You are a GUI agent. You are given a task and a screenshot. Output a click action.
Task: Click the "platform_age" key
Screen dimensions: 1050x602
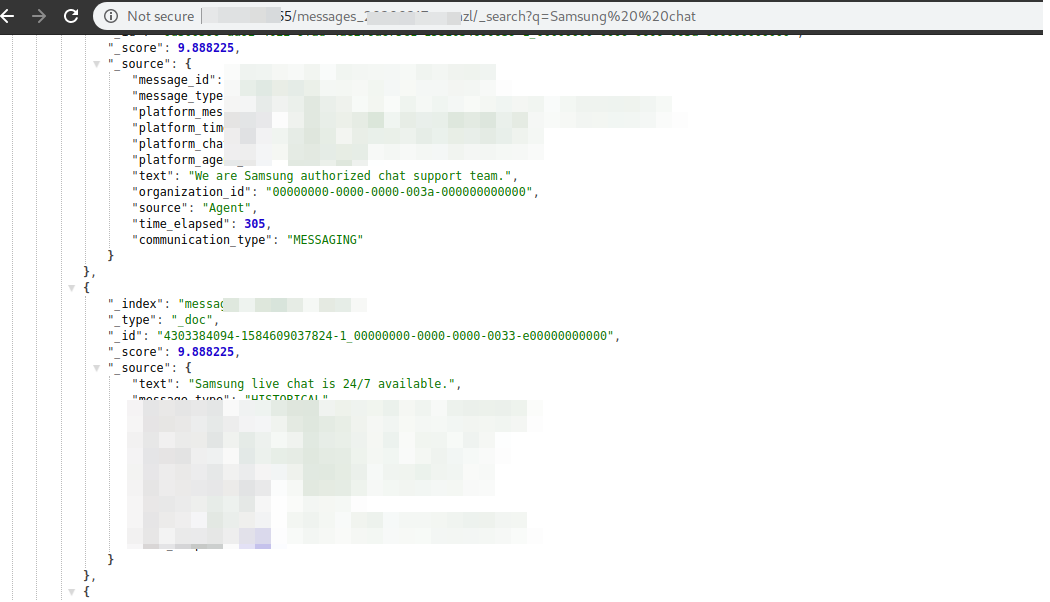(x=177, y=160)
